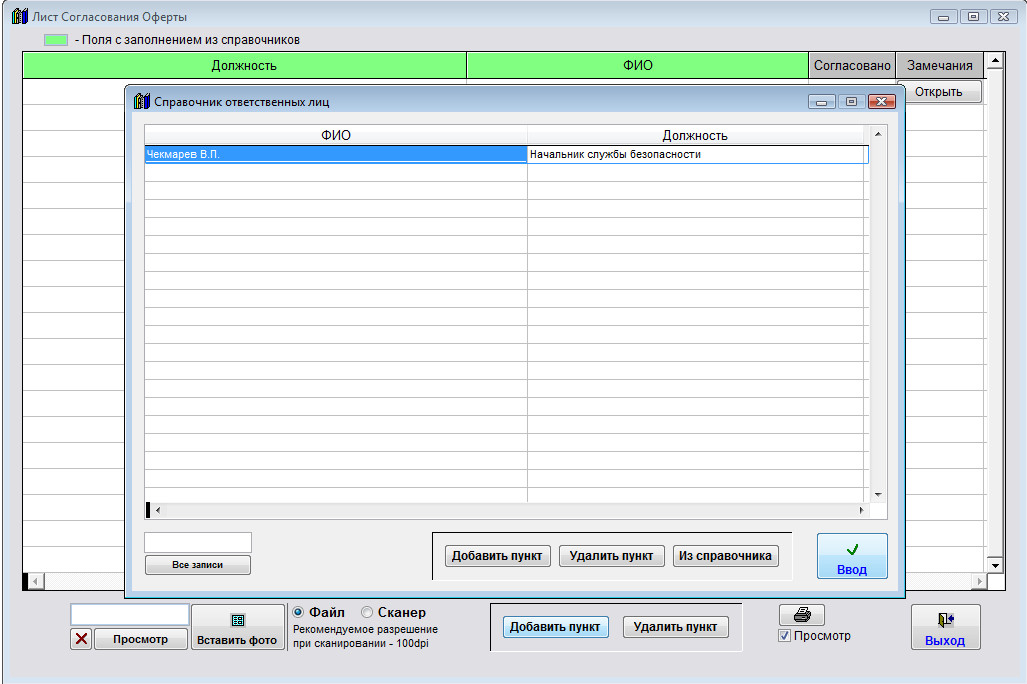Viewport: 1027px width, 684px height.
Task: Click the dialog horizontal scroll right arrow
Action: point(861,510)
